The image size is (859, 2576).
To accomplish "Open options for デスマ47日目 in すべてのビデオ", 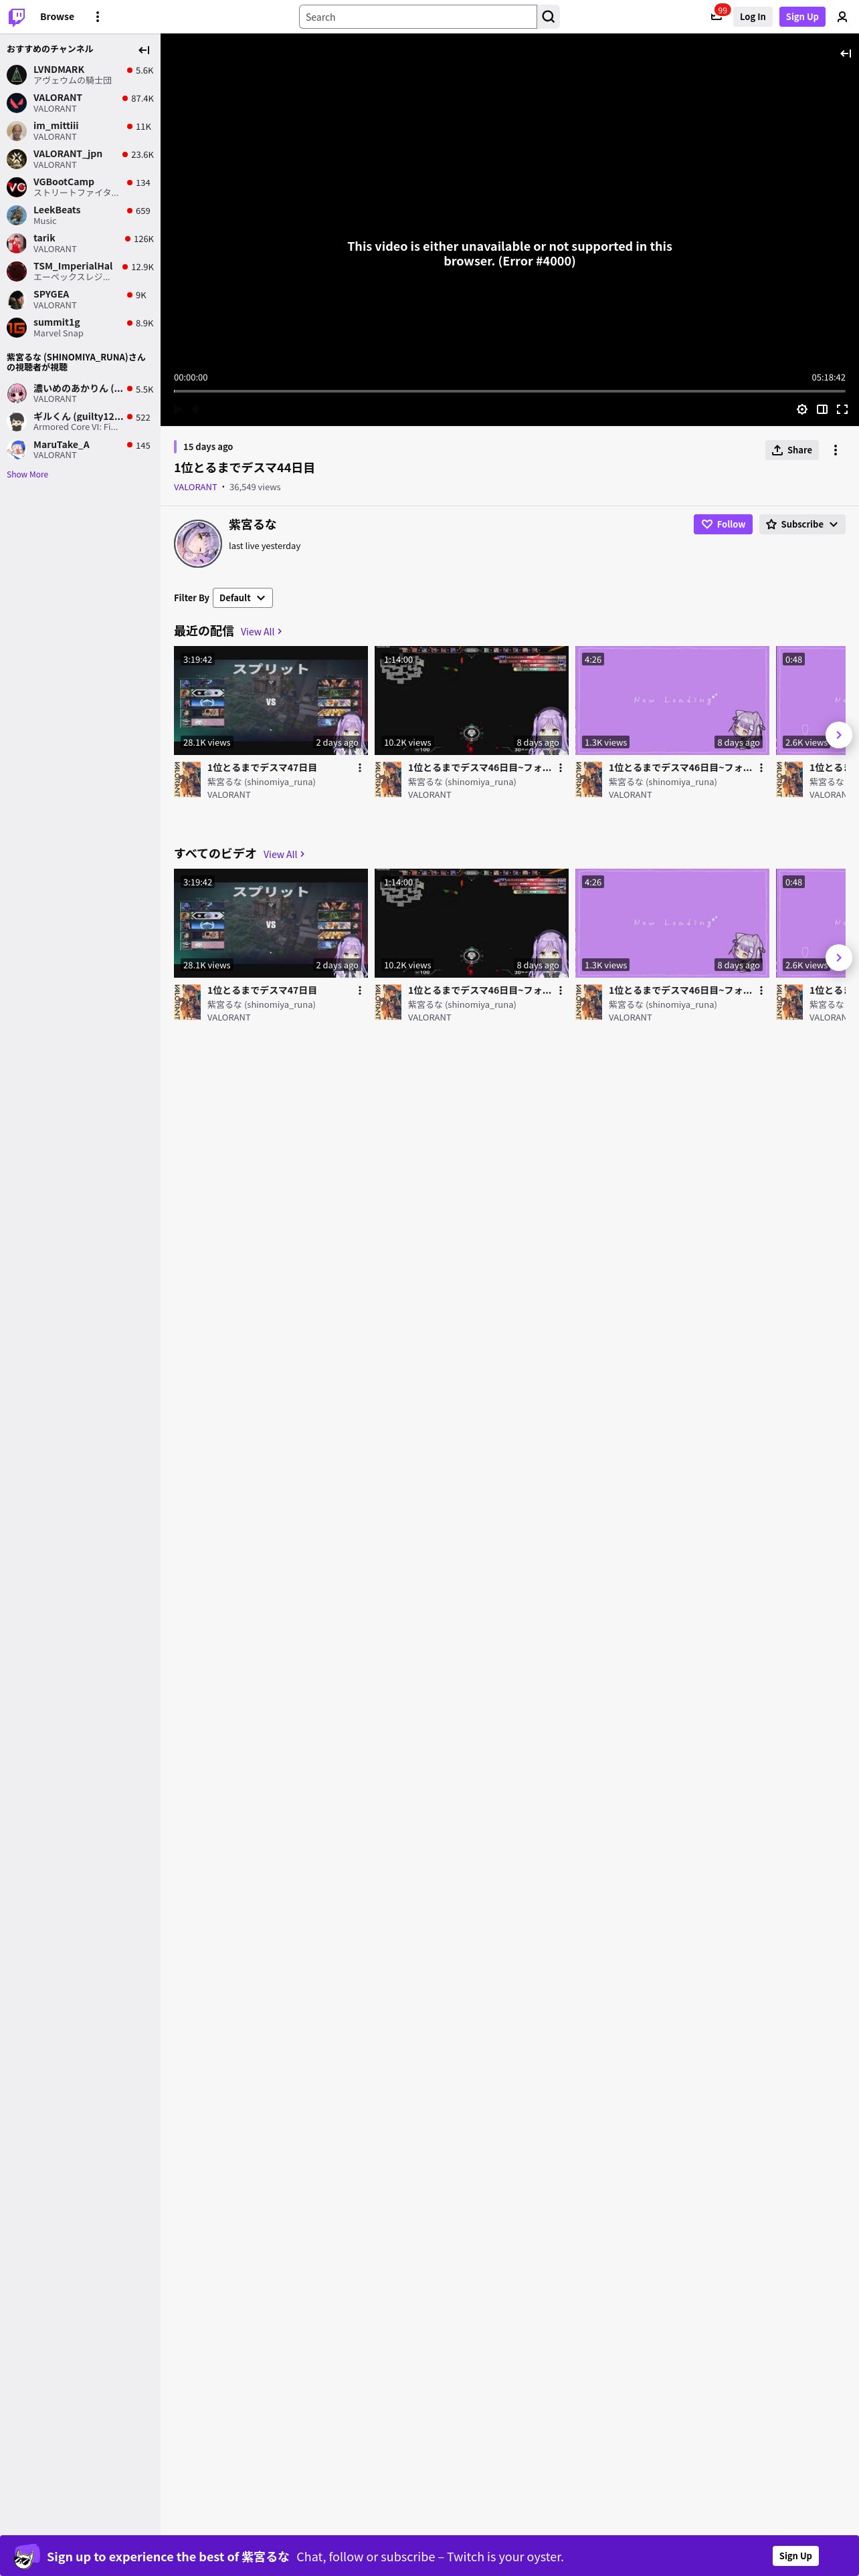I will point(360,991).
